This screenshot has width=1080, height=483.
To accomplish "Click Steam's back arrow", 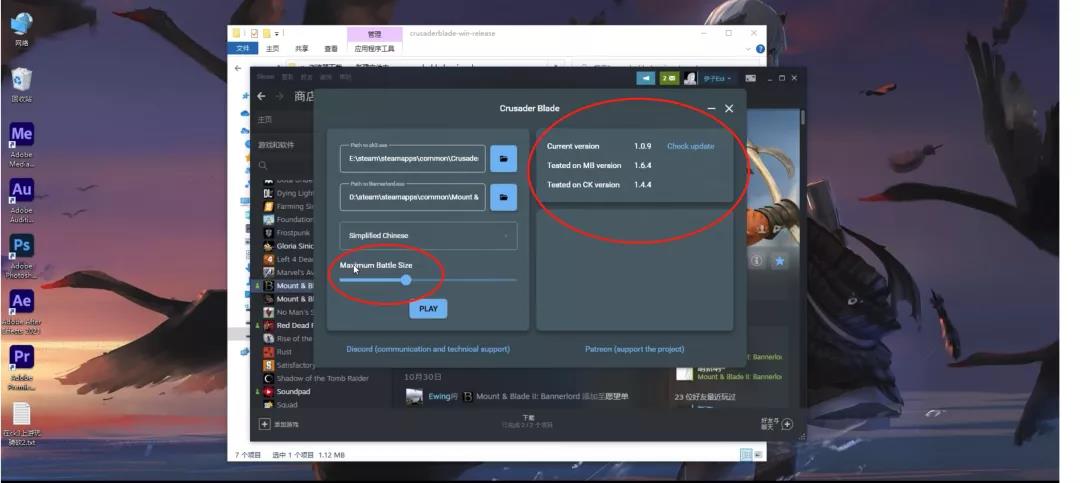I will coord(261,96).
